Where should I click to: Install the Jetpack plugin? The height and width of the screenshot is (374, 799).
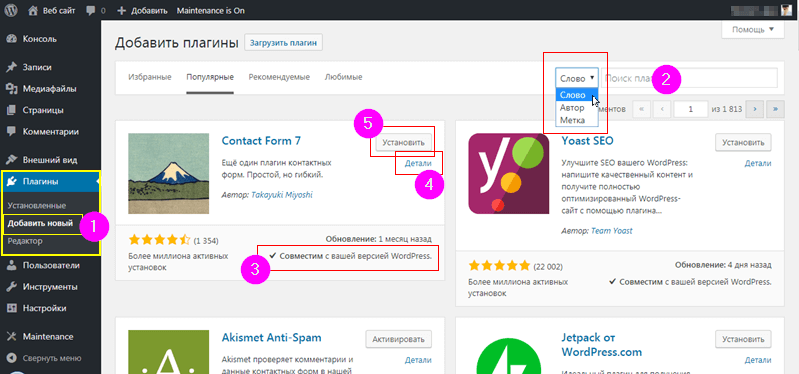(743, 339)
